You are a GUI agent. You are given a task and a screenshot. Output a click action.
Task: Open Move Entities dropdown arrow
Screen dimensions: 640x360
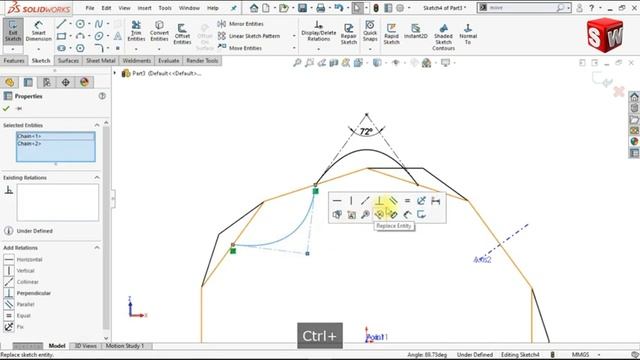pyautogui.click(x=294, y=48)
